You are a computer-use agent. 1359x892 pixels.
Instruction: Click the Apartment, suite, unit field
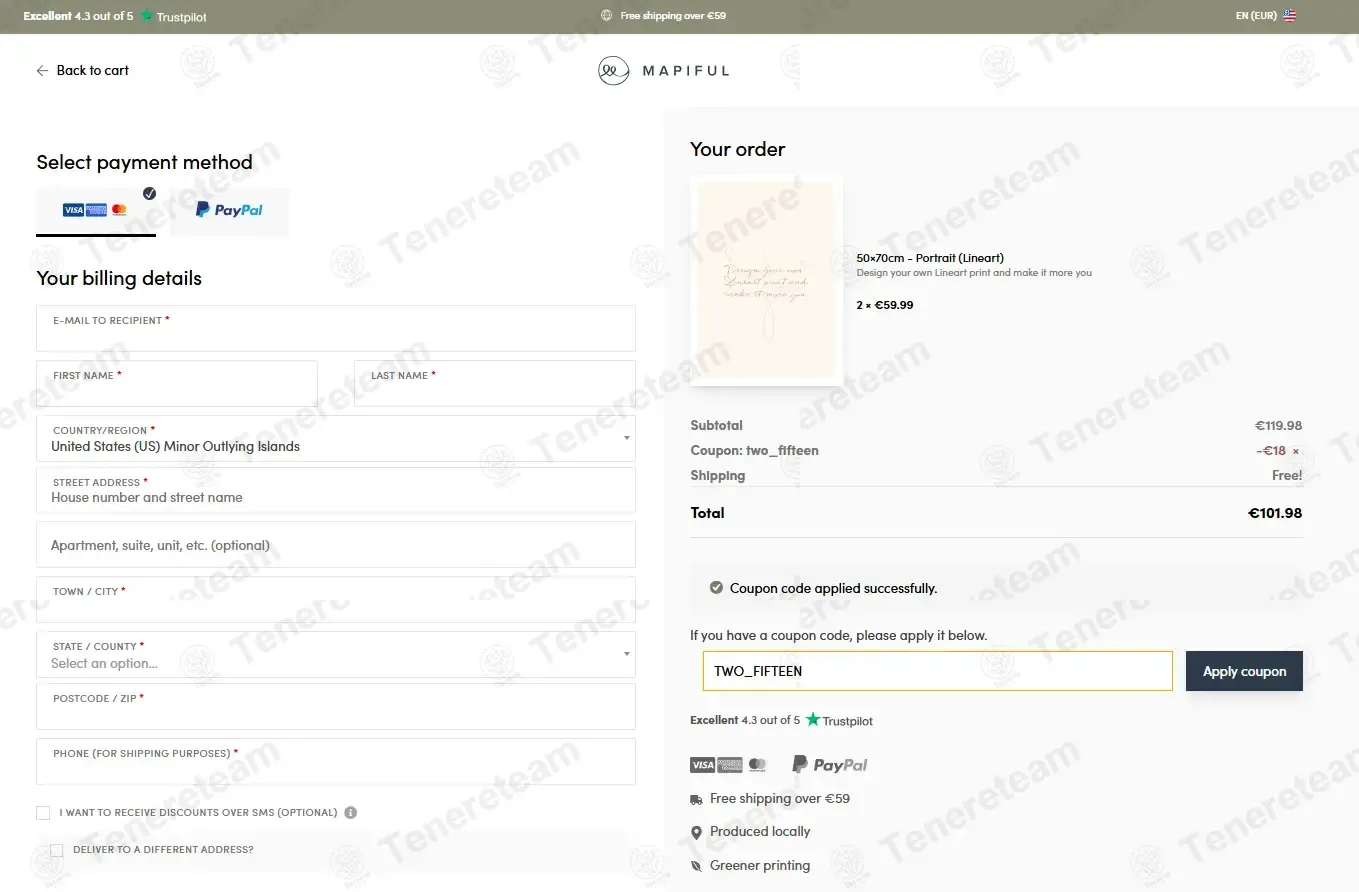(x=336, y=545)
